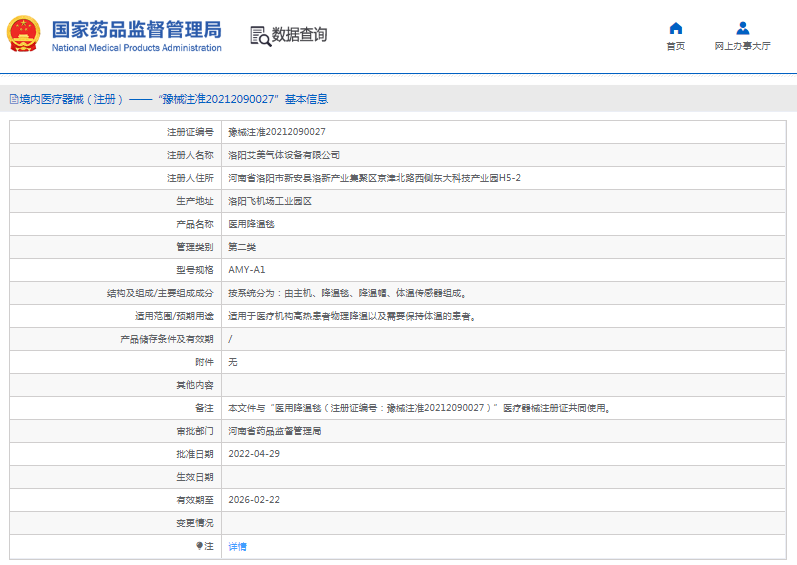The height and width of the screenshot is (565, 797).
Task: Click the bullet icon beside 注
Action: click(199, 546)
